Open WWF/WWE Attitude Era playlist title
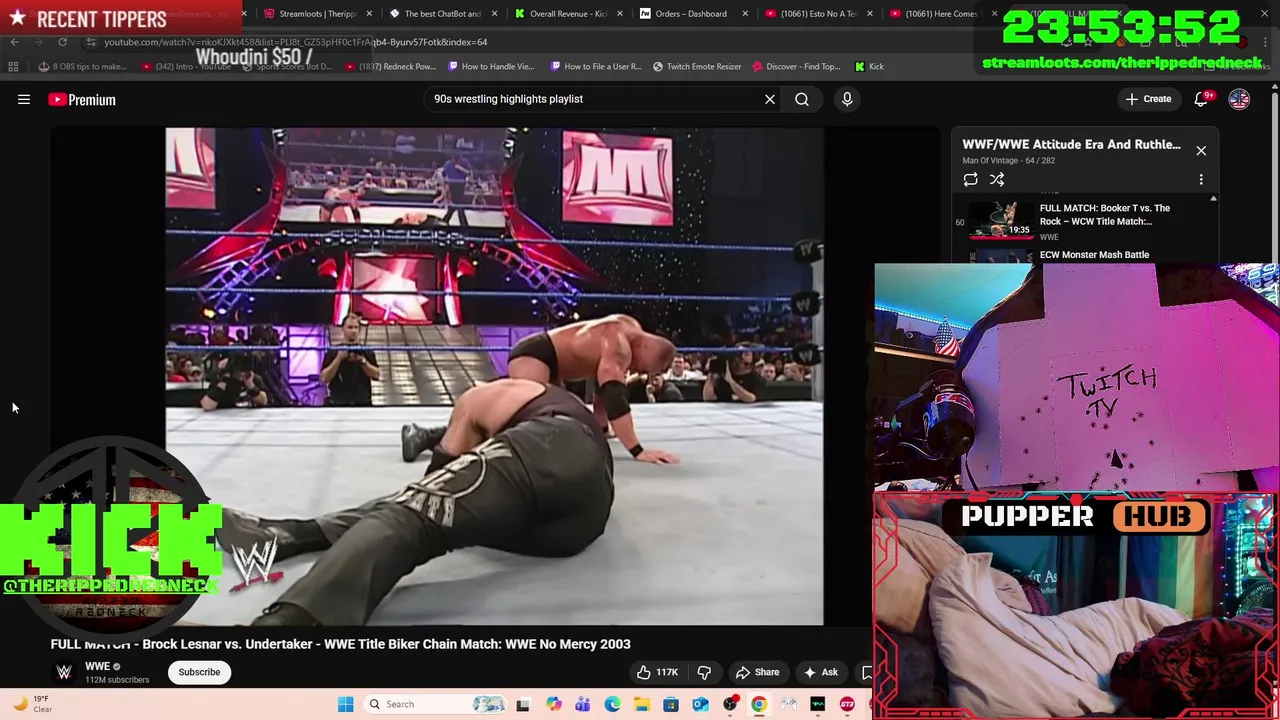 tap(1071, 144)
